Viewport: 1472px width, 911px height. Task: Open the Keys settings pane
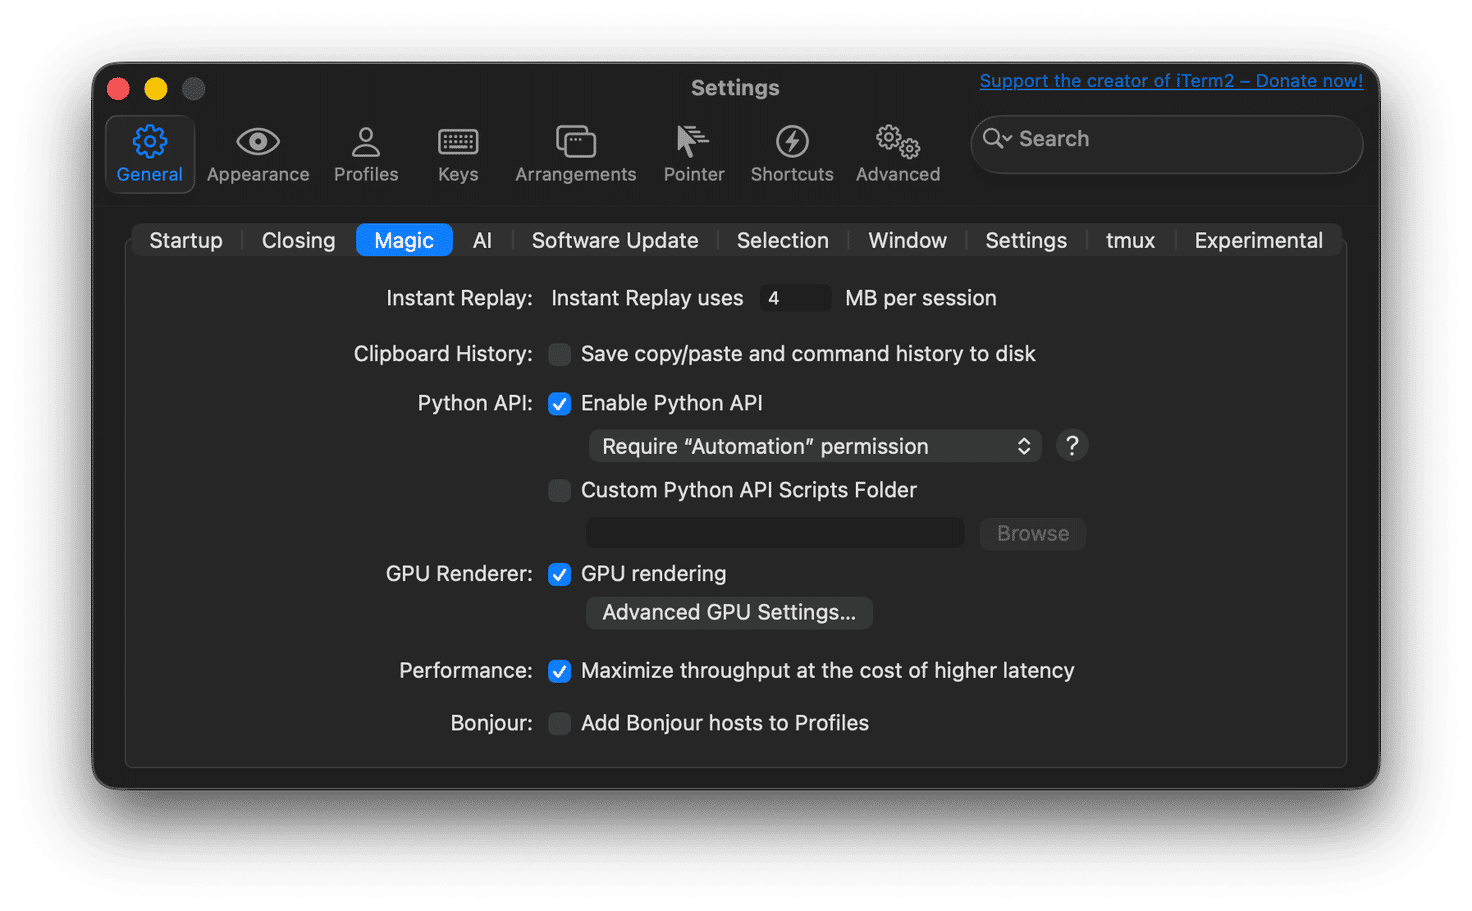(457, 153)
